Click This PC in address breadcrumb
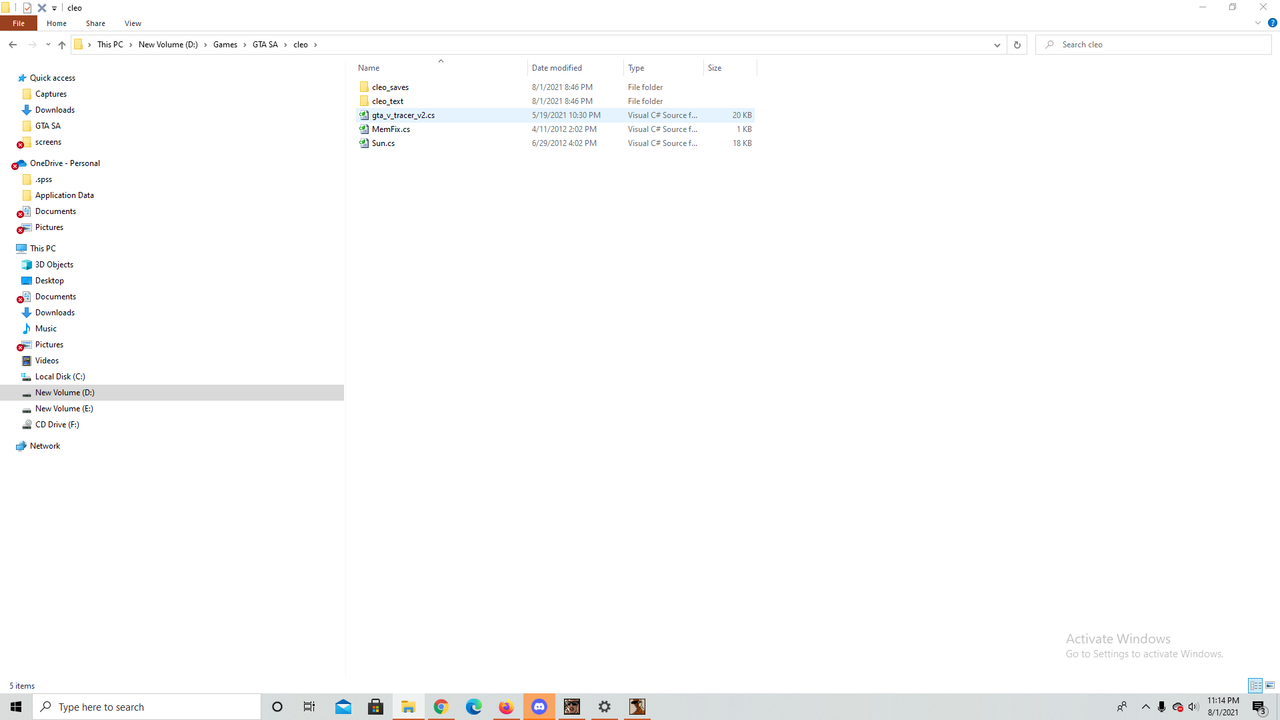Viewport: 1280px width, 720px height. (x=110, y=45)
